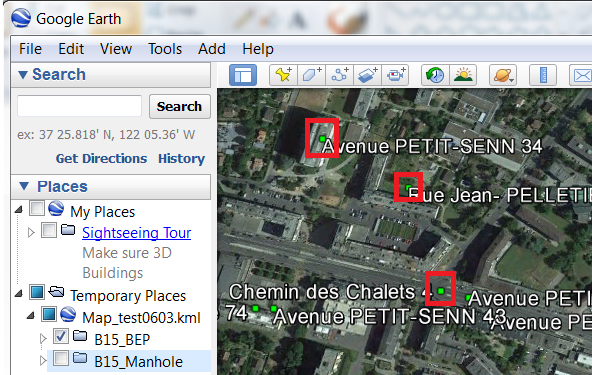Enable the B15_Manhole folder checkbox
Screen dimensions: 592x375
point(61,358)
